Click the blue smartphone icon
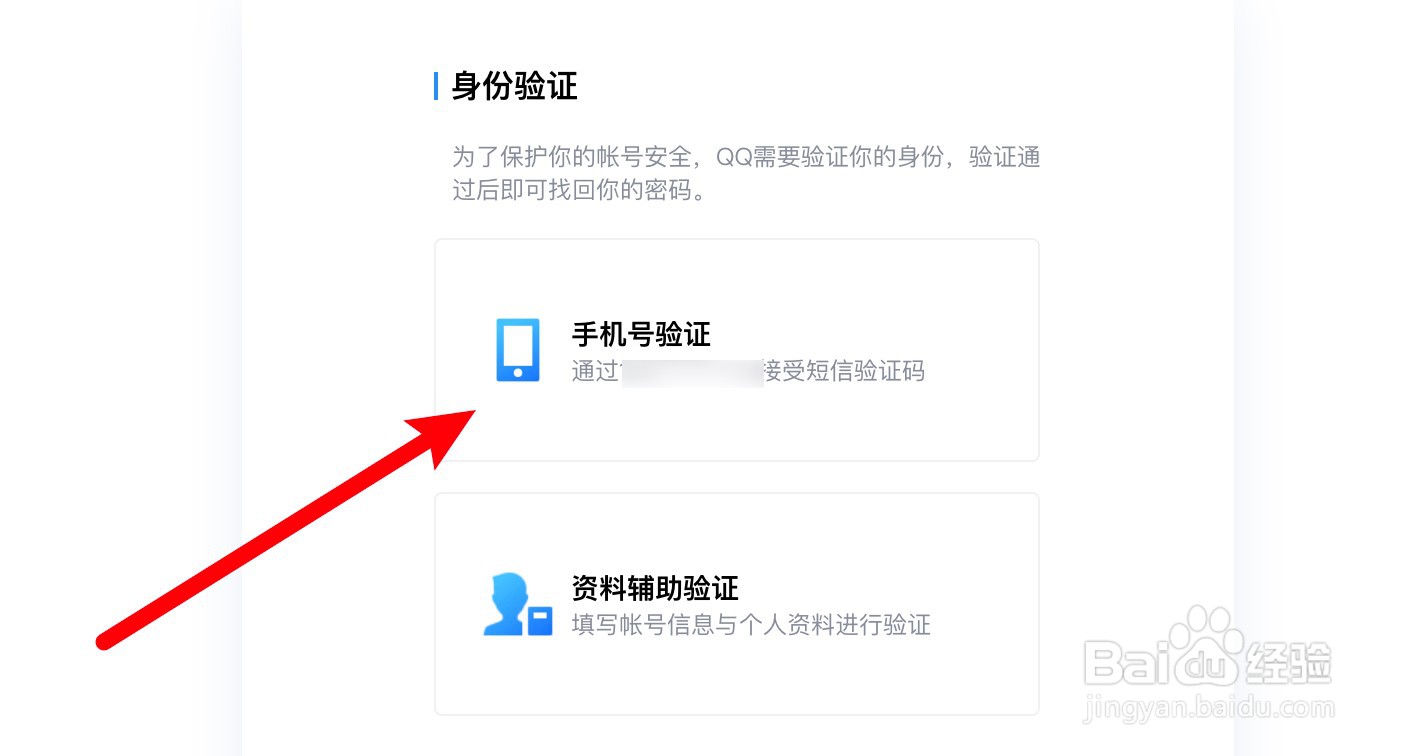Screen dimensions: 1412x756 click(x=518, y=350)
